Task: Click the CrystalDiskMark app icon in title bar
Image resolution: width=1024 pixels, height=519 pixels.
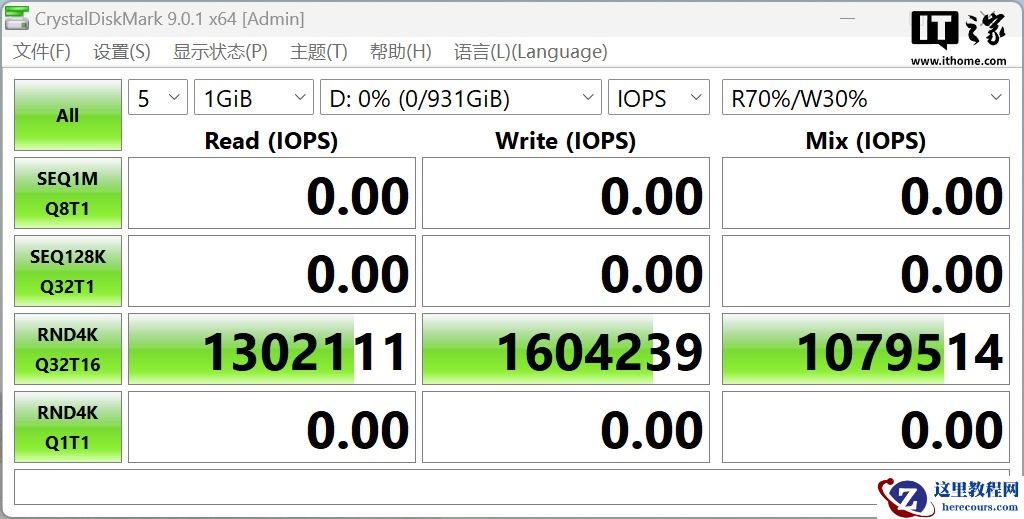Action: (x=17, y=18)
